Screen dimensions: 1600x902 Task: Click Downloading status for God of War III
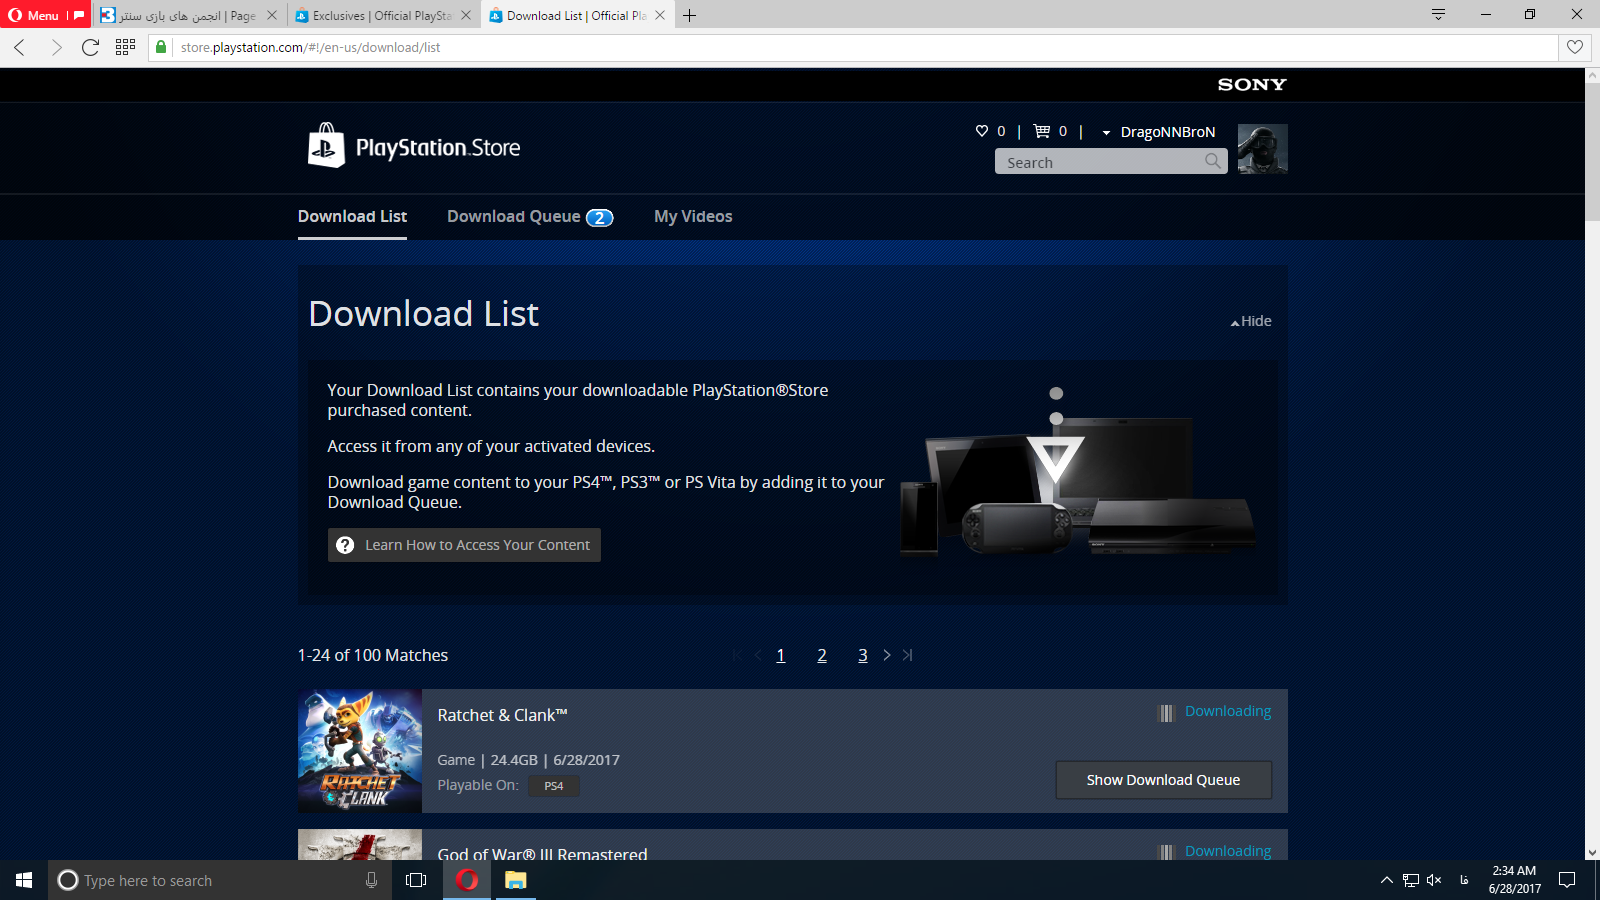point(1228,851)
